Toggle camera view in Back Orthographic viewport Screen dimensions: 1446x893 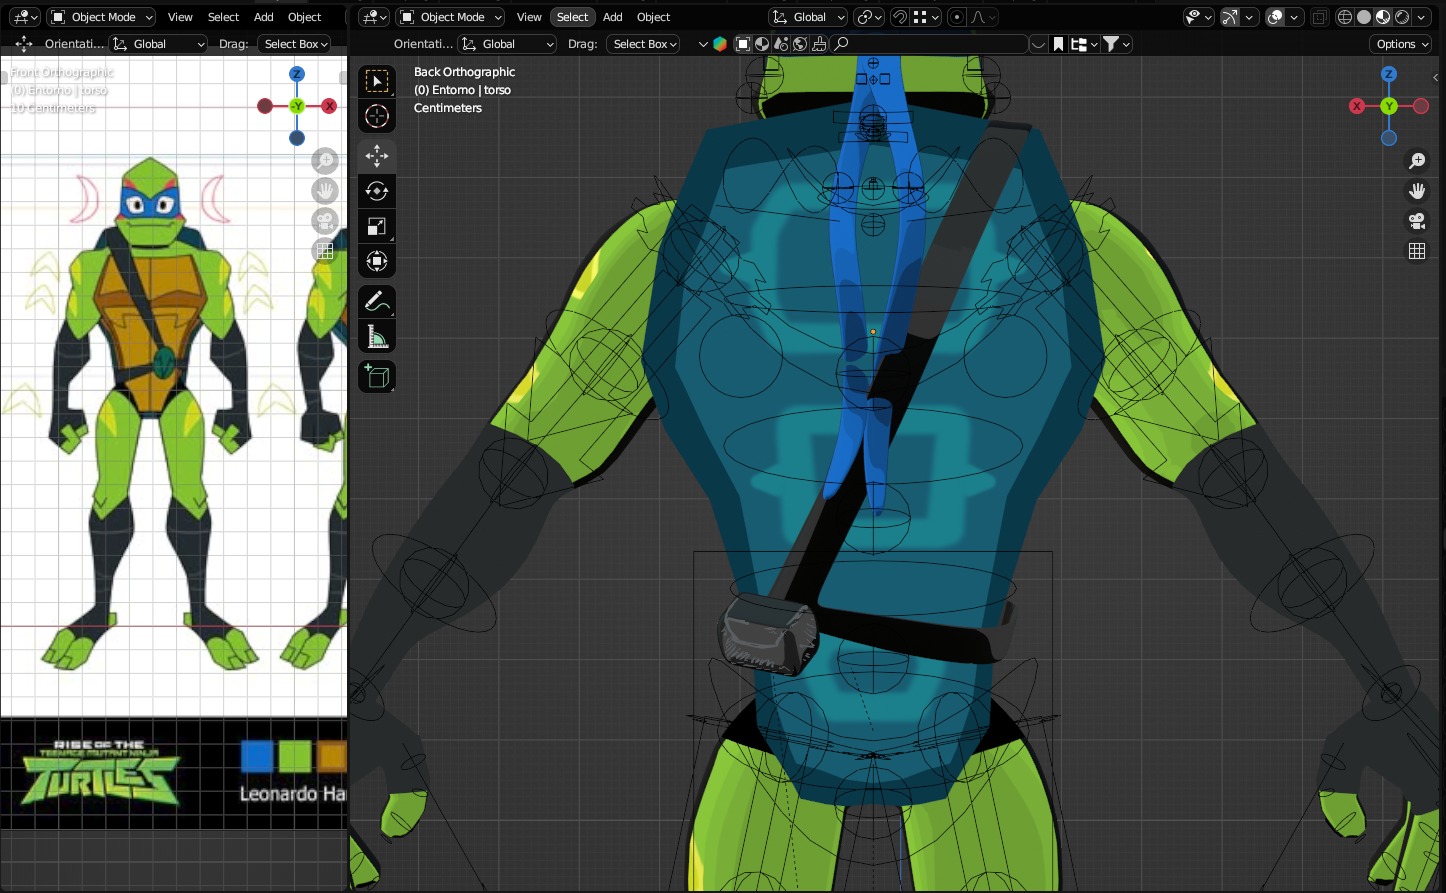point(1417,221)
